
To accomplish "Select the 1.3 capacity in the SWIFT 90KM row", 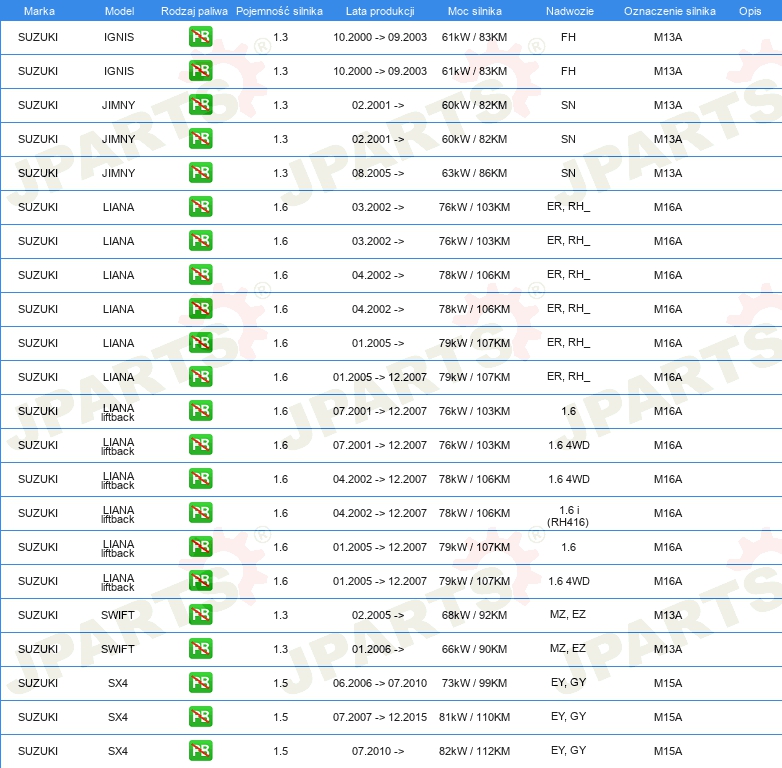I will [280, 649].
